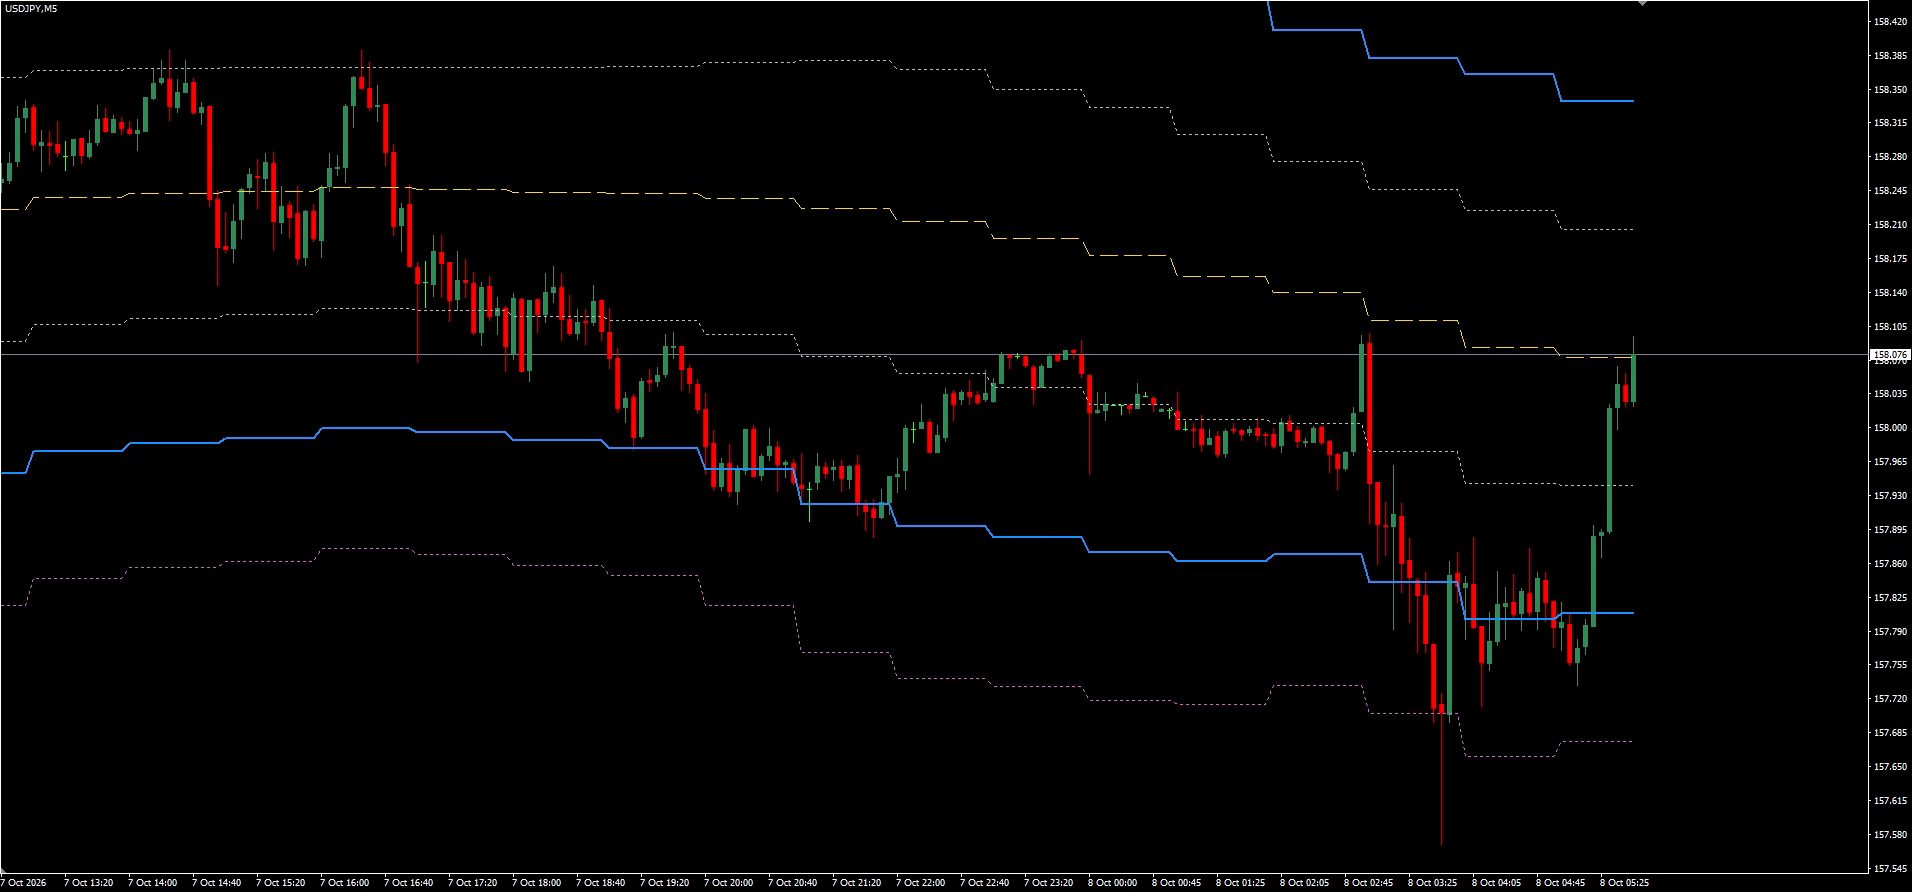Click the current price label 158.076
1912x892 pixels.
tap(1890, 355)
